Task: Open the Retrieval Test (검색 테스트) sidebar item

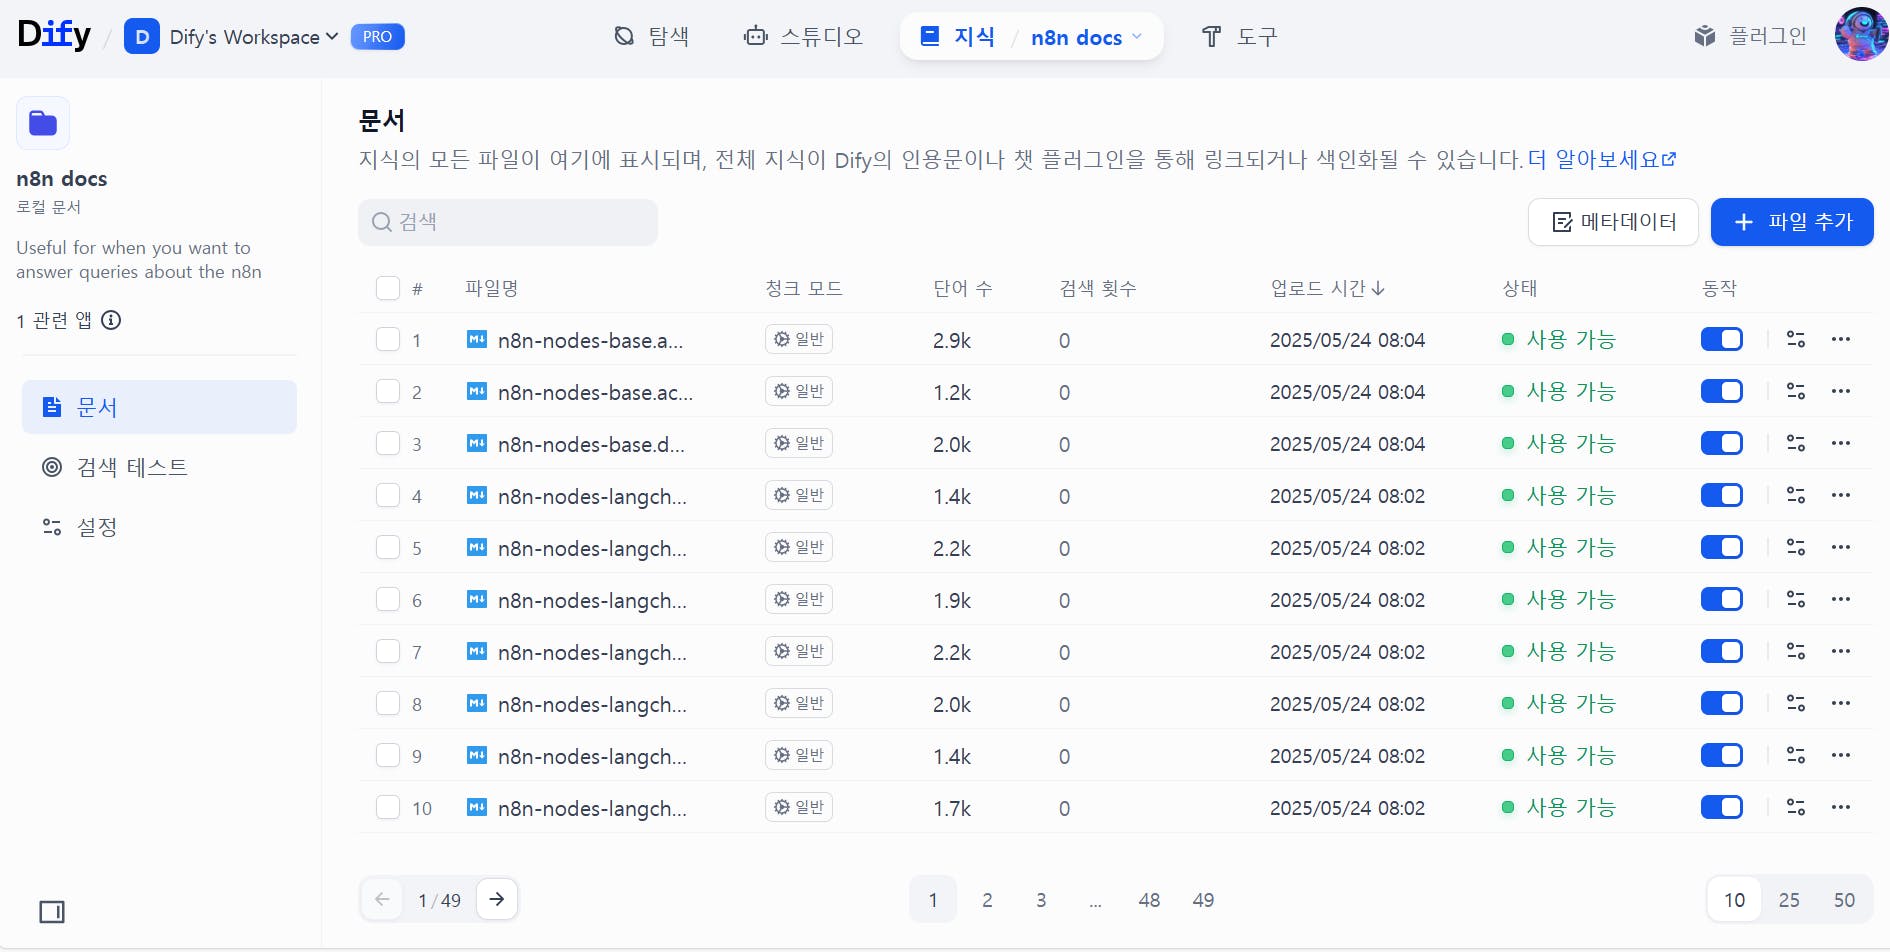Action: click(131, 467)
